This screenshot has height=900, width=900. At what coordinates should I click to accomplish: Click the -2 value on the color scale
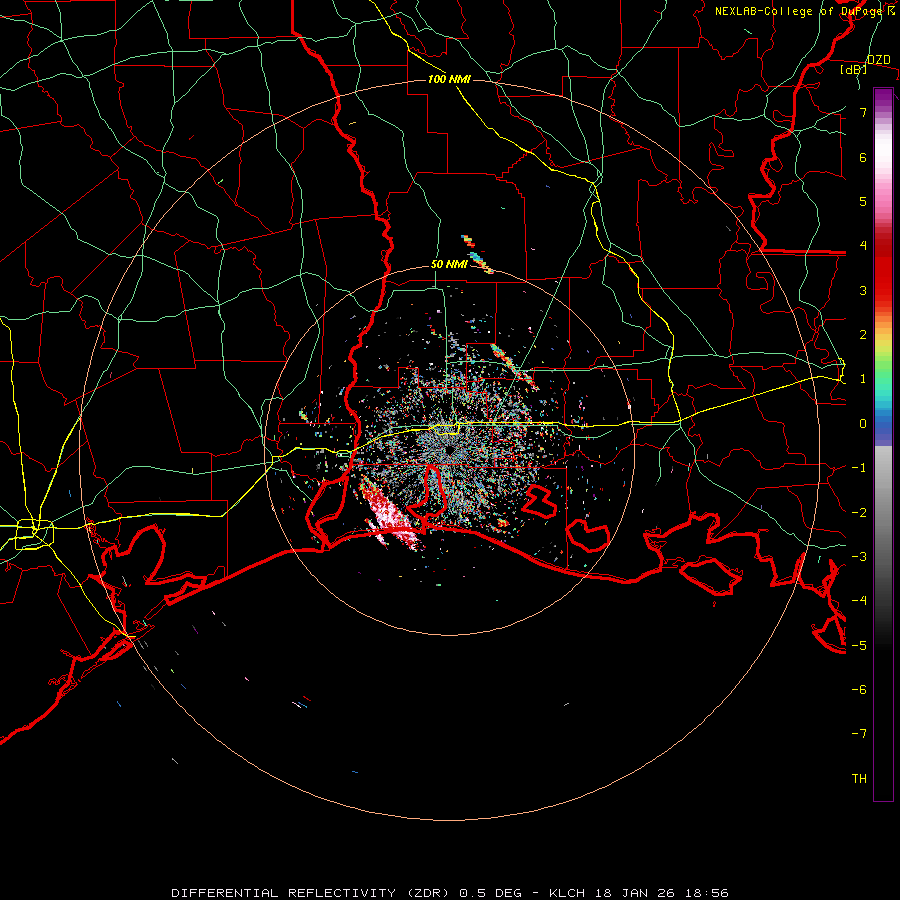tap(859, 513)
